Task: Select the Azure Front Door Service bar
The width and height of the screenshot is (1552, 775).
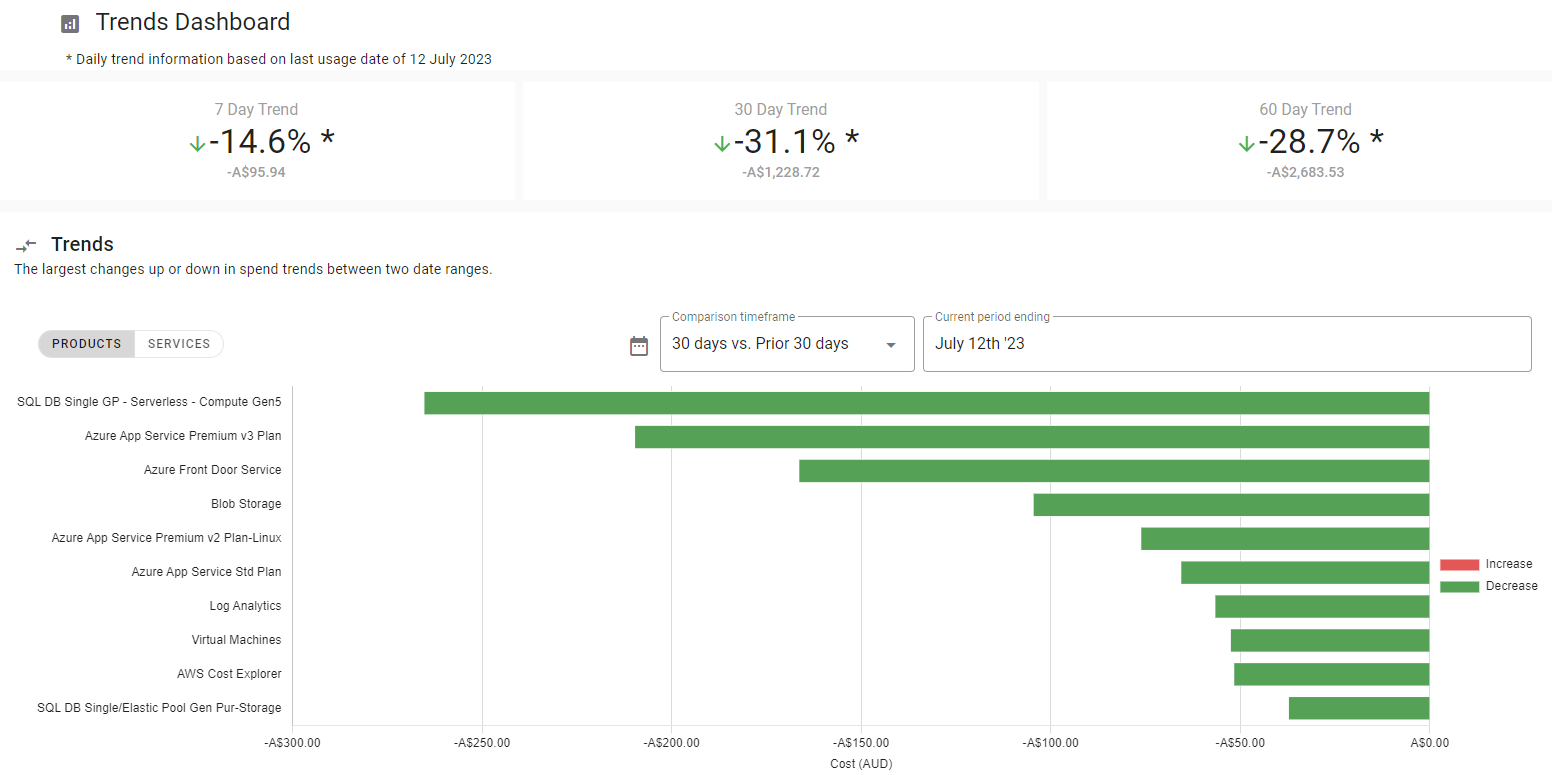Action: [1114, 471]
